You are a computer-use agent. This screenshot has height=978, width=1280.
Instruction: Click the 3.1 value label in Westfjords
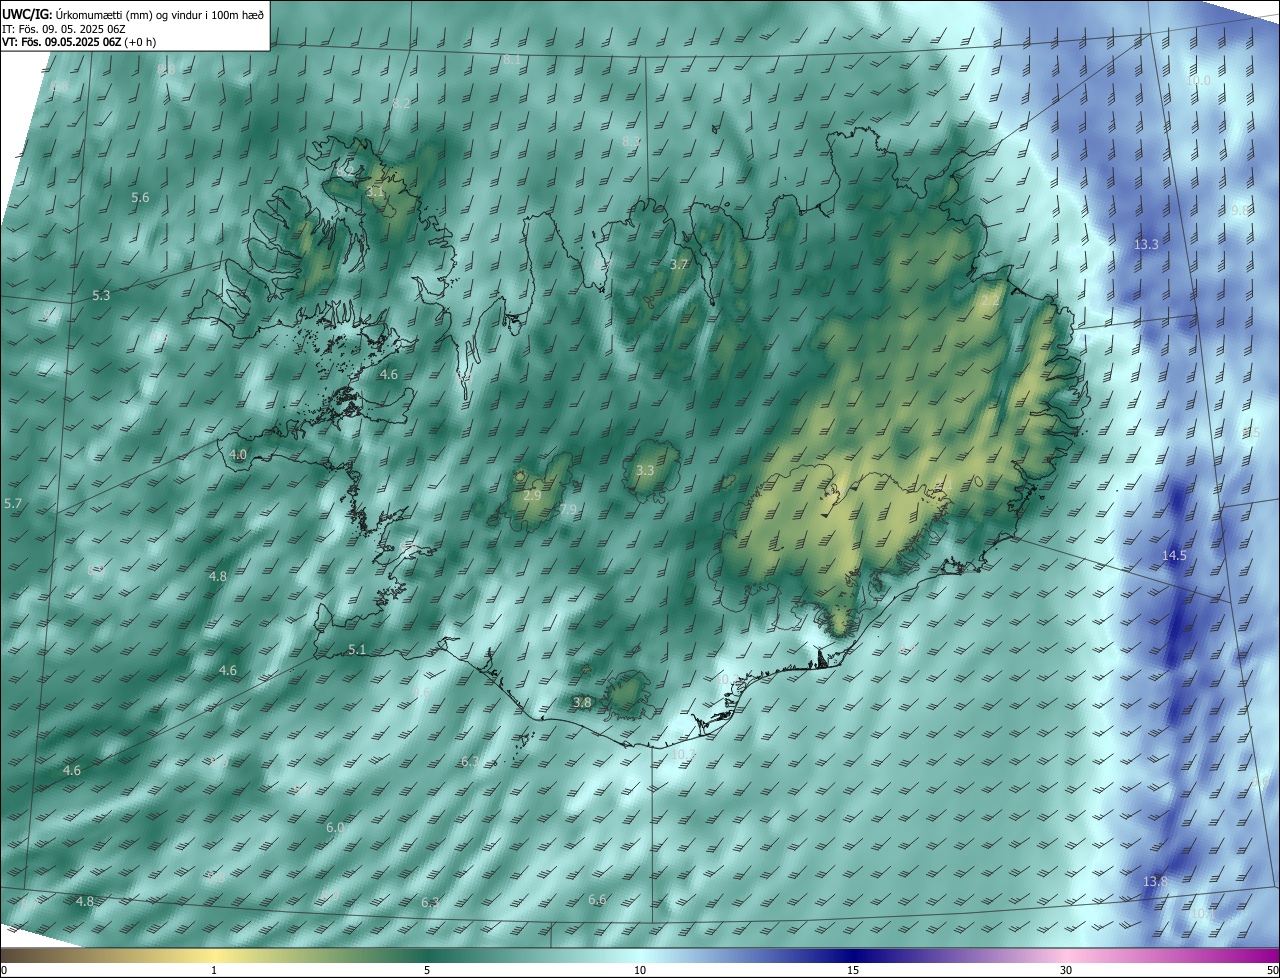pyautogui.click(x=376, y=191)
